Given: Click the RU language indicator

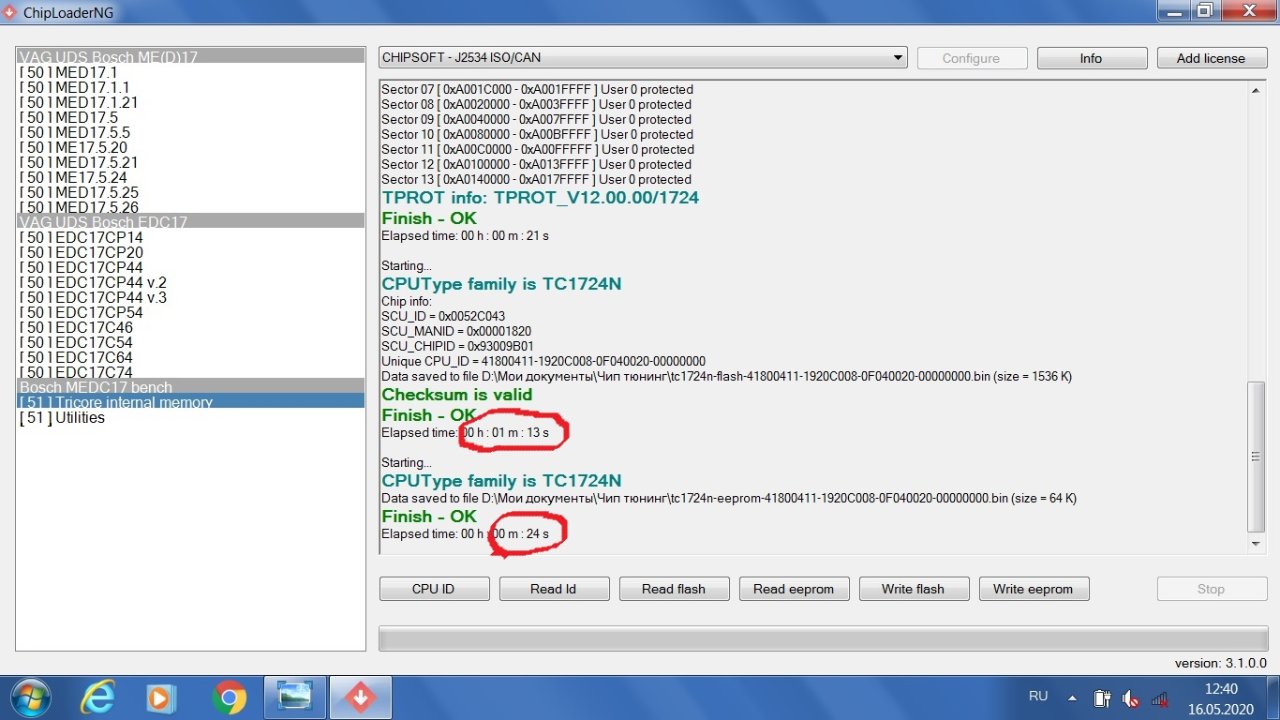Looking at the screenshot, I should [x=1038, y=696].
